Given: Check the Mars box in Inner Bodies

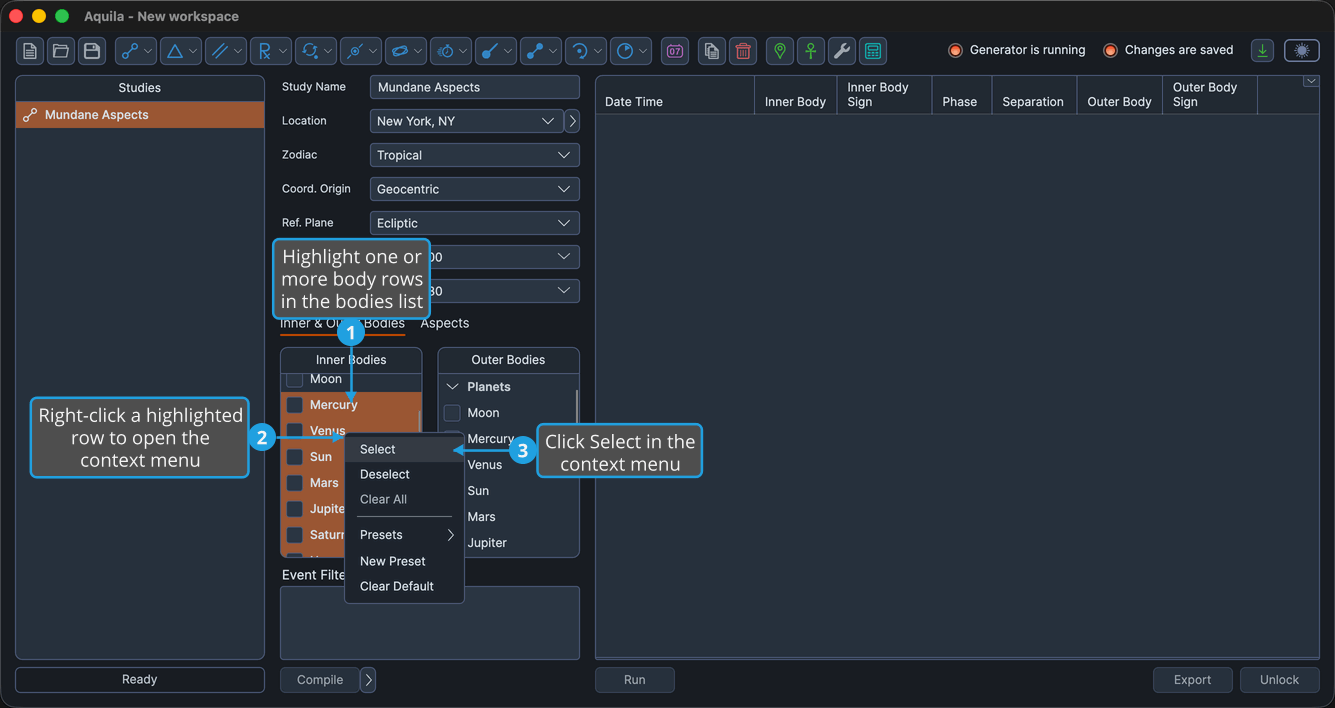Looking at the screenshot, I should coord(295,483).
